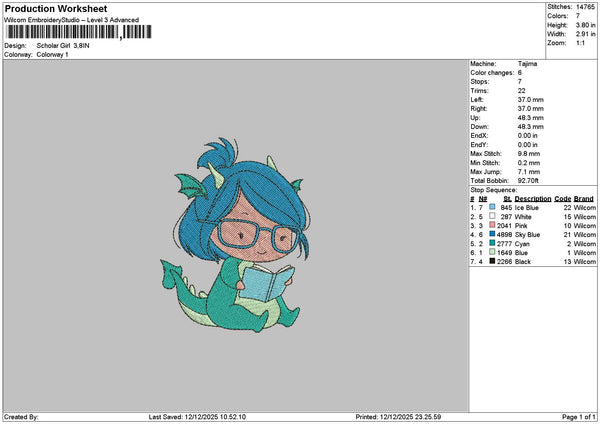Click the 'Code' column header
Screen dimensions: 600x424
[x=562, y=199]
